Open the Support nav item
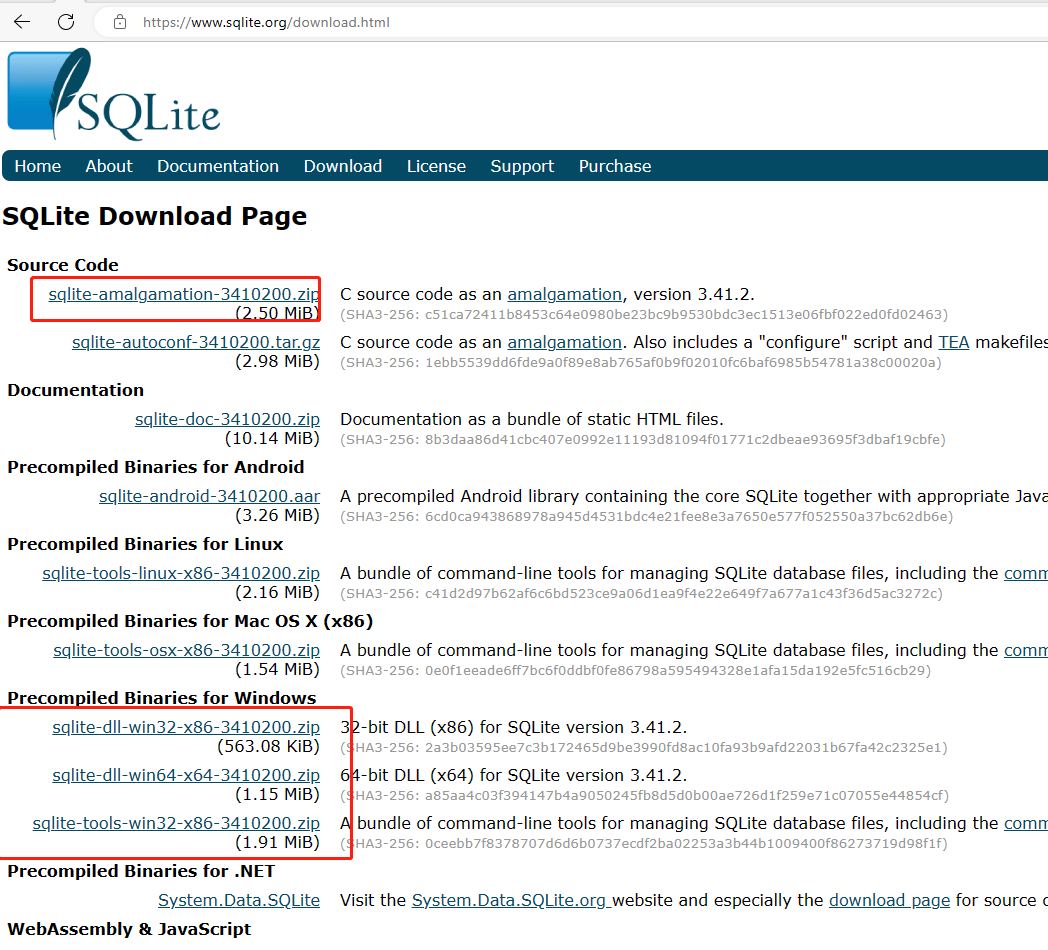Screen dimensions: 1048x950 pyautogui.click(x=522, y=166)
